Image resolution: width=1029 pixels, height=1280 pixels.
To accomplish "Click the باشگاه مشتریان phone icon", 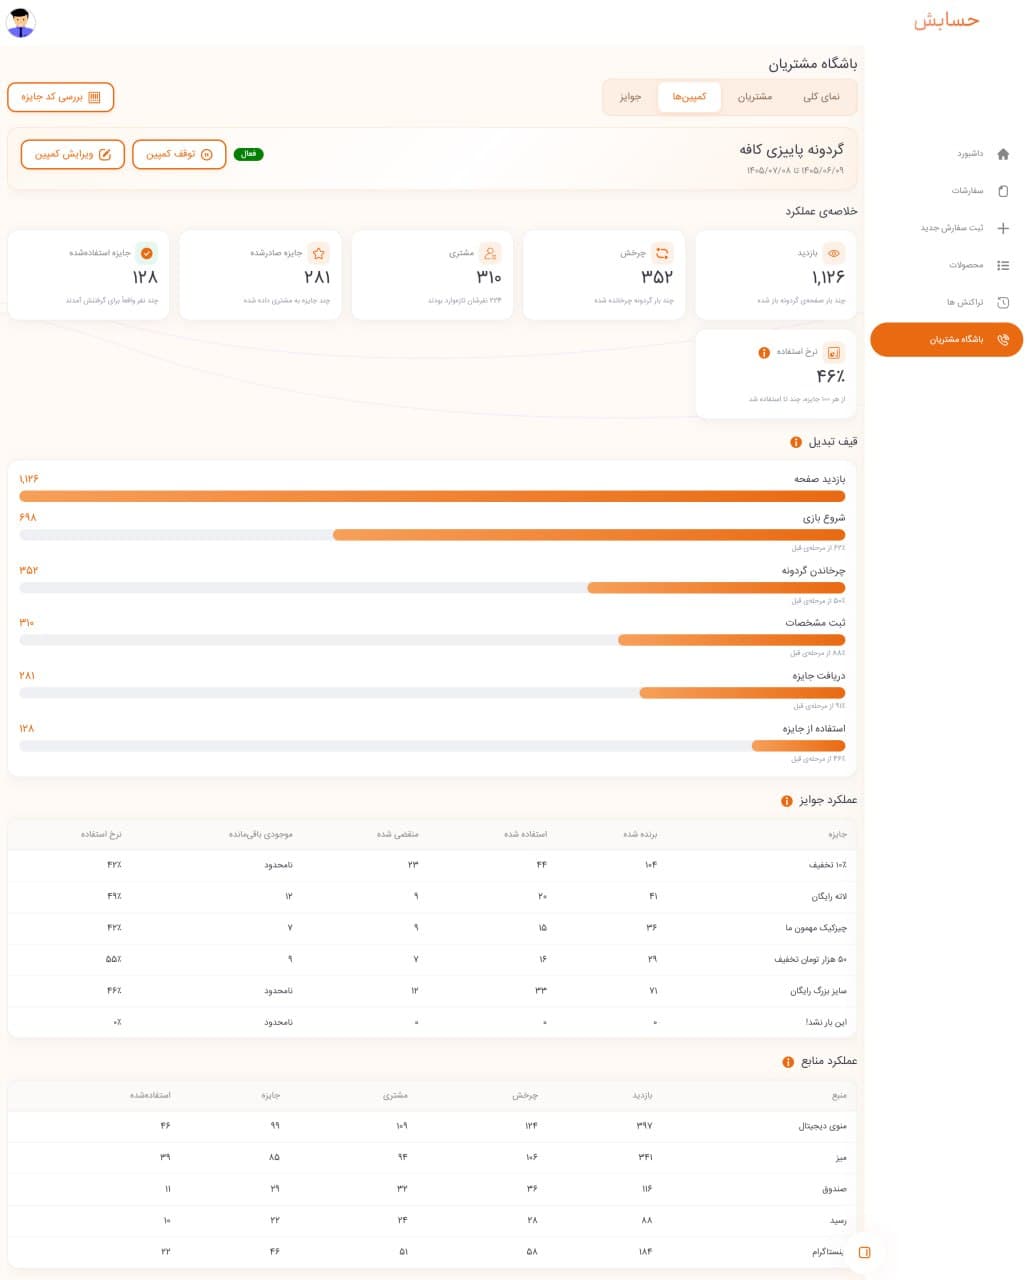I will 1003,340.
